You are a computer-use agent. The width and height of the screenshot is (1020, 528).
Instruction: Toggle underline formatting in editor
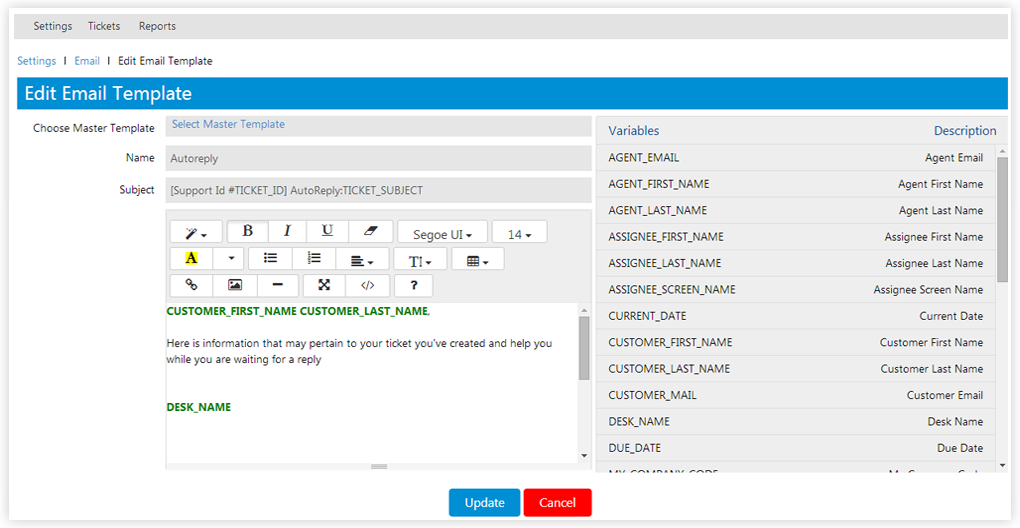(x=327, y=231)
